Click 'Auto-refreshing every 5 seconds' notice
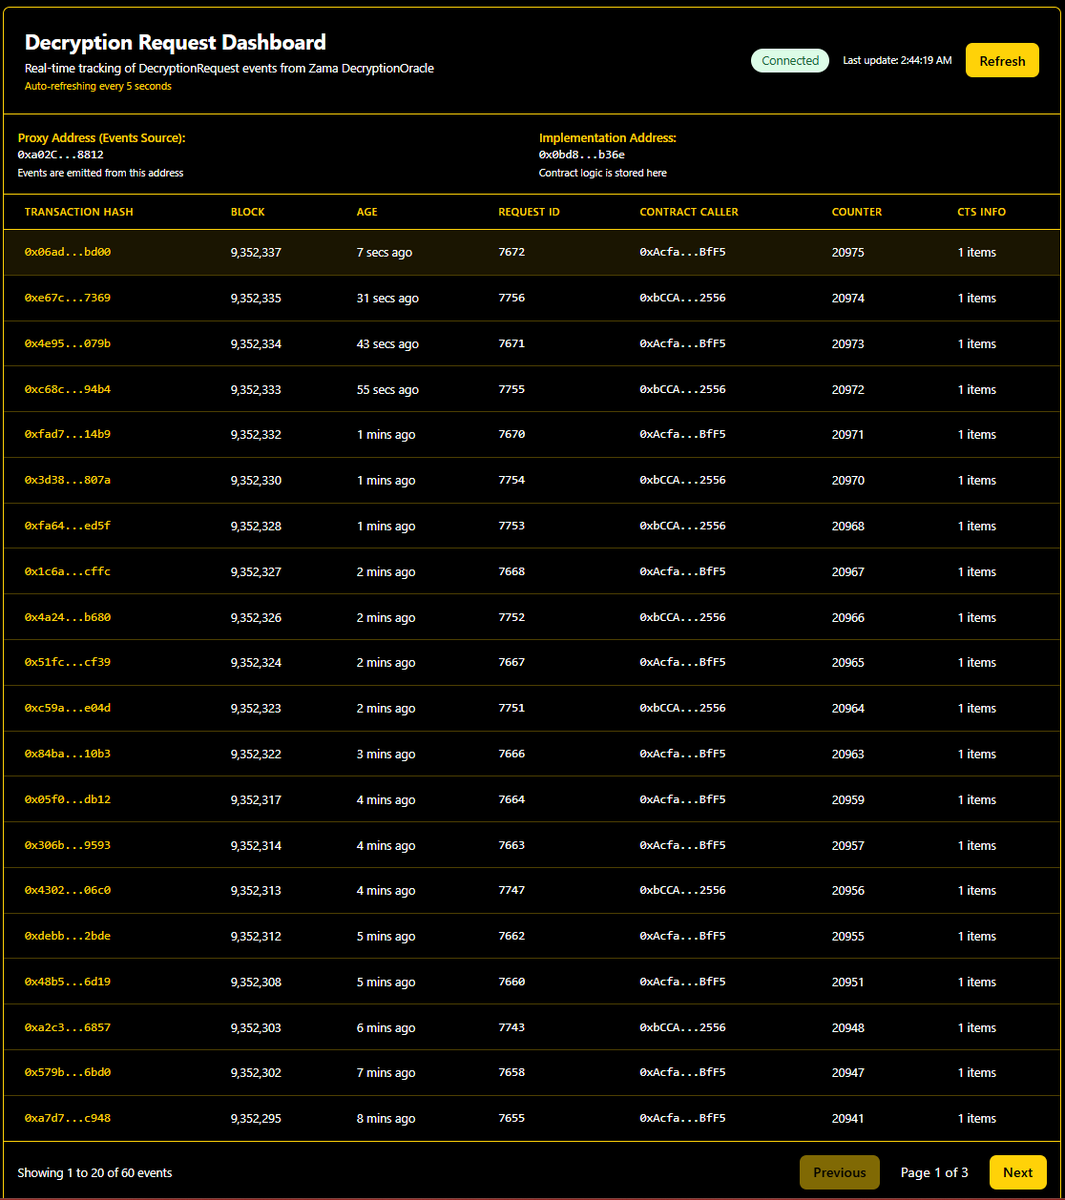The image size is (1065, 1200). tap(98, 86)
